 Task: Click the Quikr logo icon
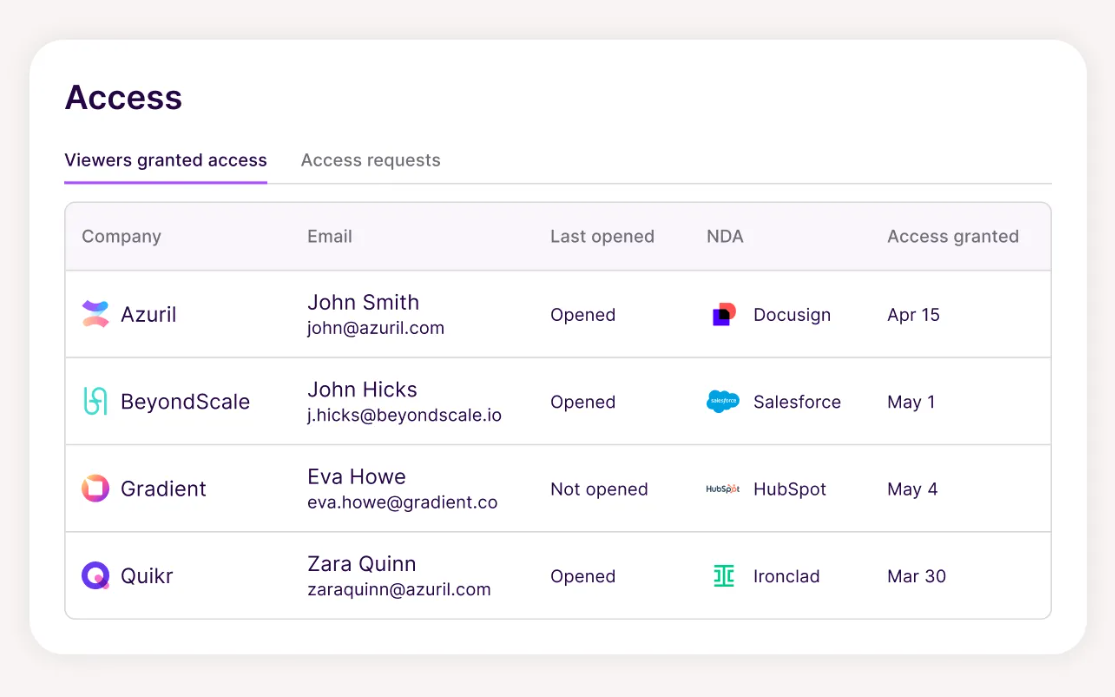(94, 575)
